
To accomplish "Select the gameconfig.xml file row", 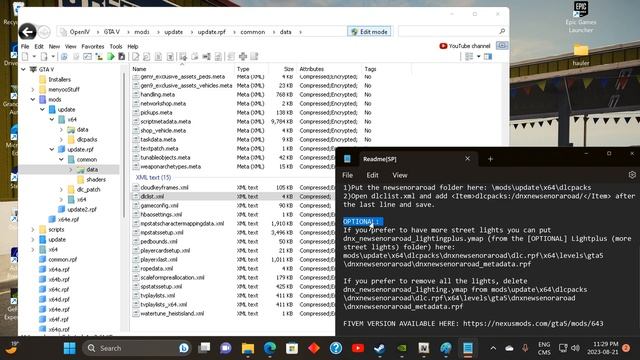I will (233, 205).
